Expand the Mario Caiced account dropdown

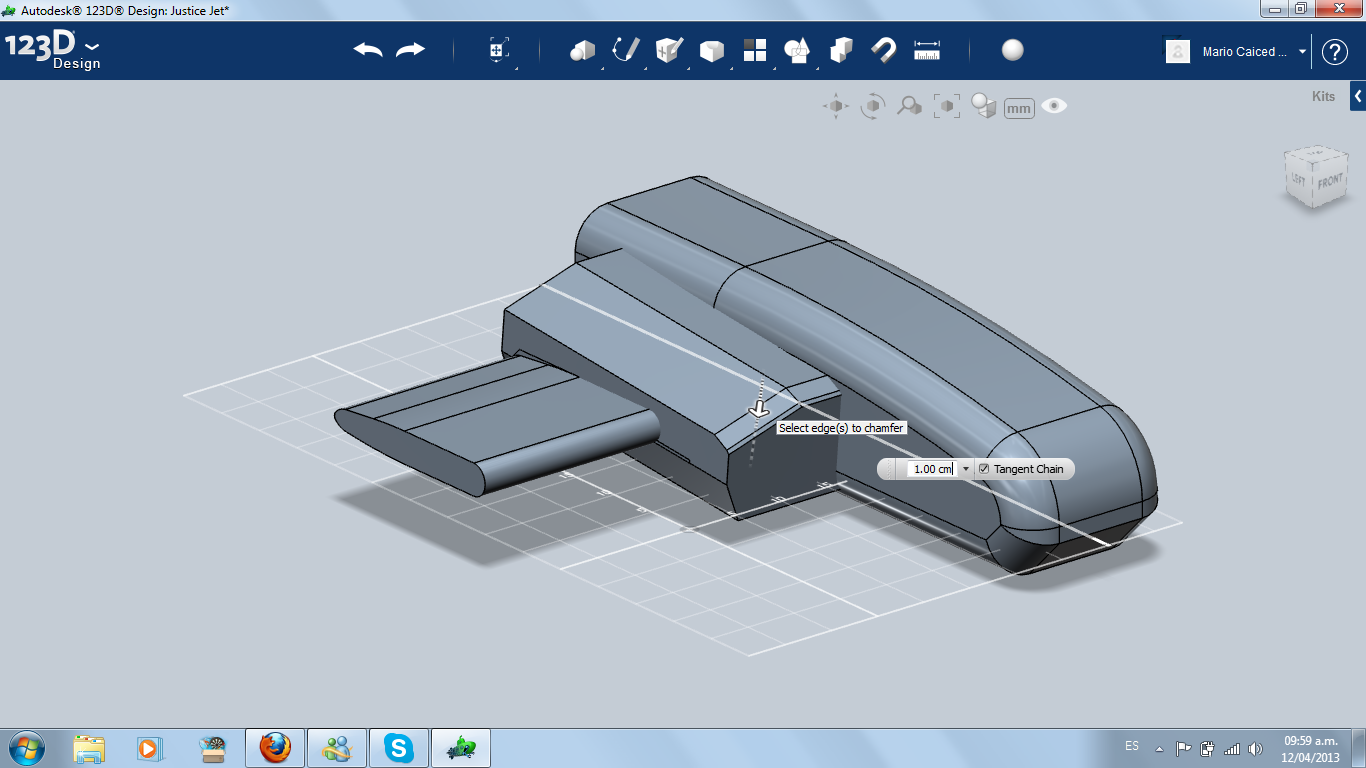click(1302, 52)
